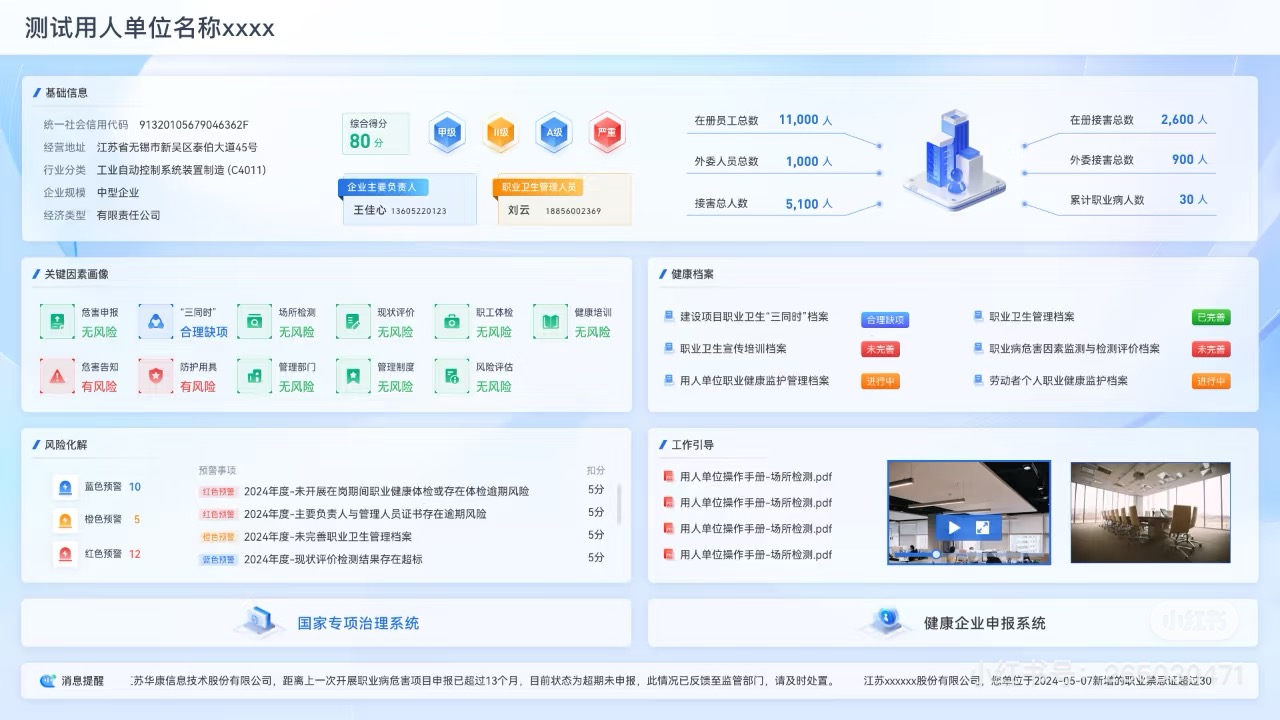Click the document icon beside 职业卫生管理档案
This screenshot has width=1280, height=720.
(x=980, y=317)
